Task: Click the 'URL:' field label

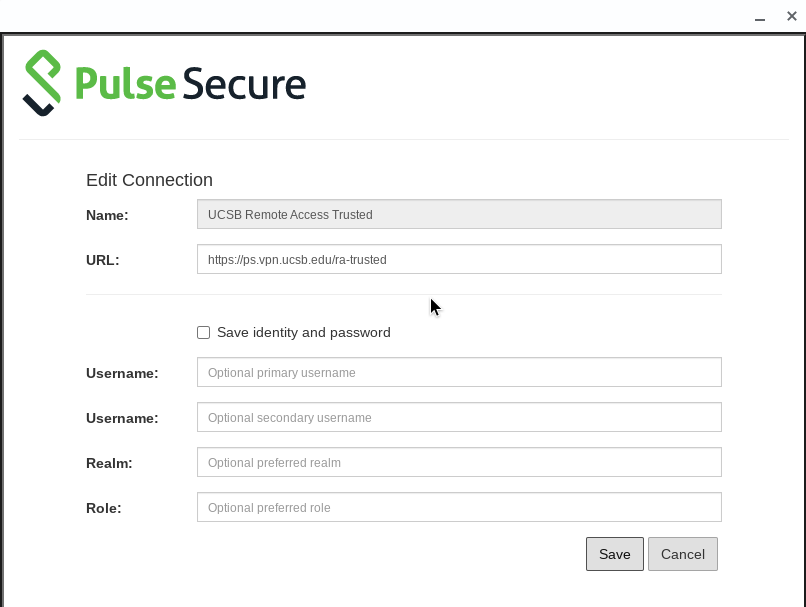Action: pyautogui.click(x=103, y=260)
